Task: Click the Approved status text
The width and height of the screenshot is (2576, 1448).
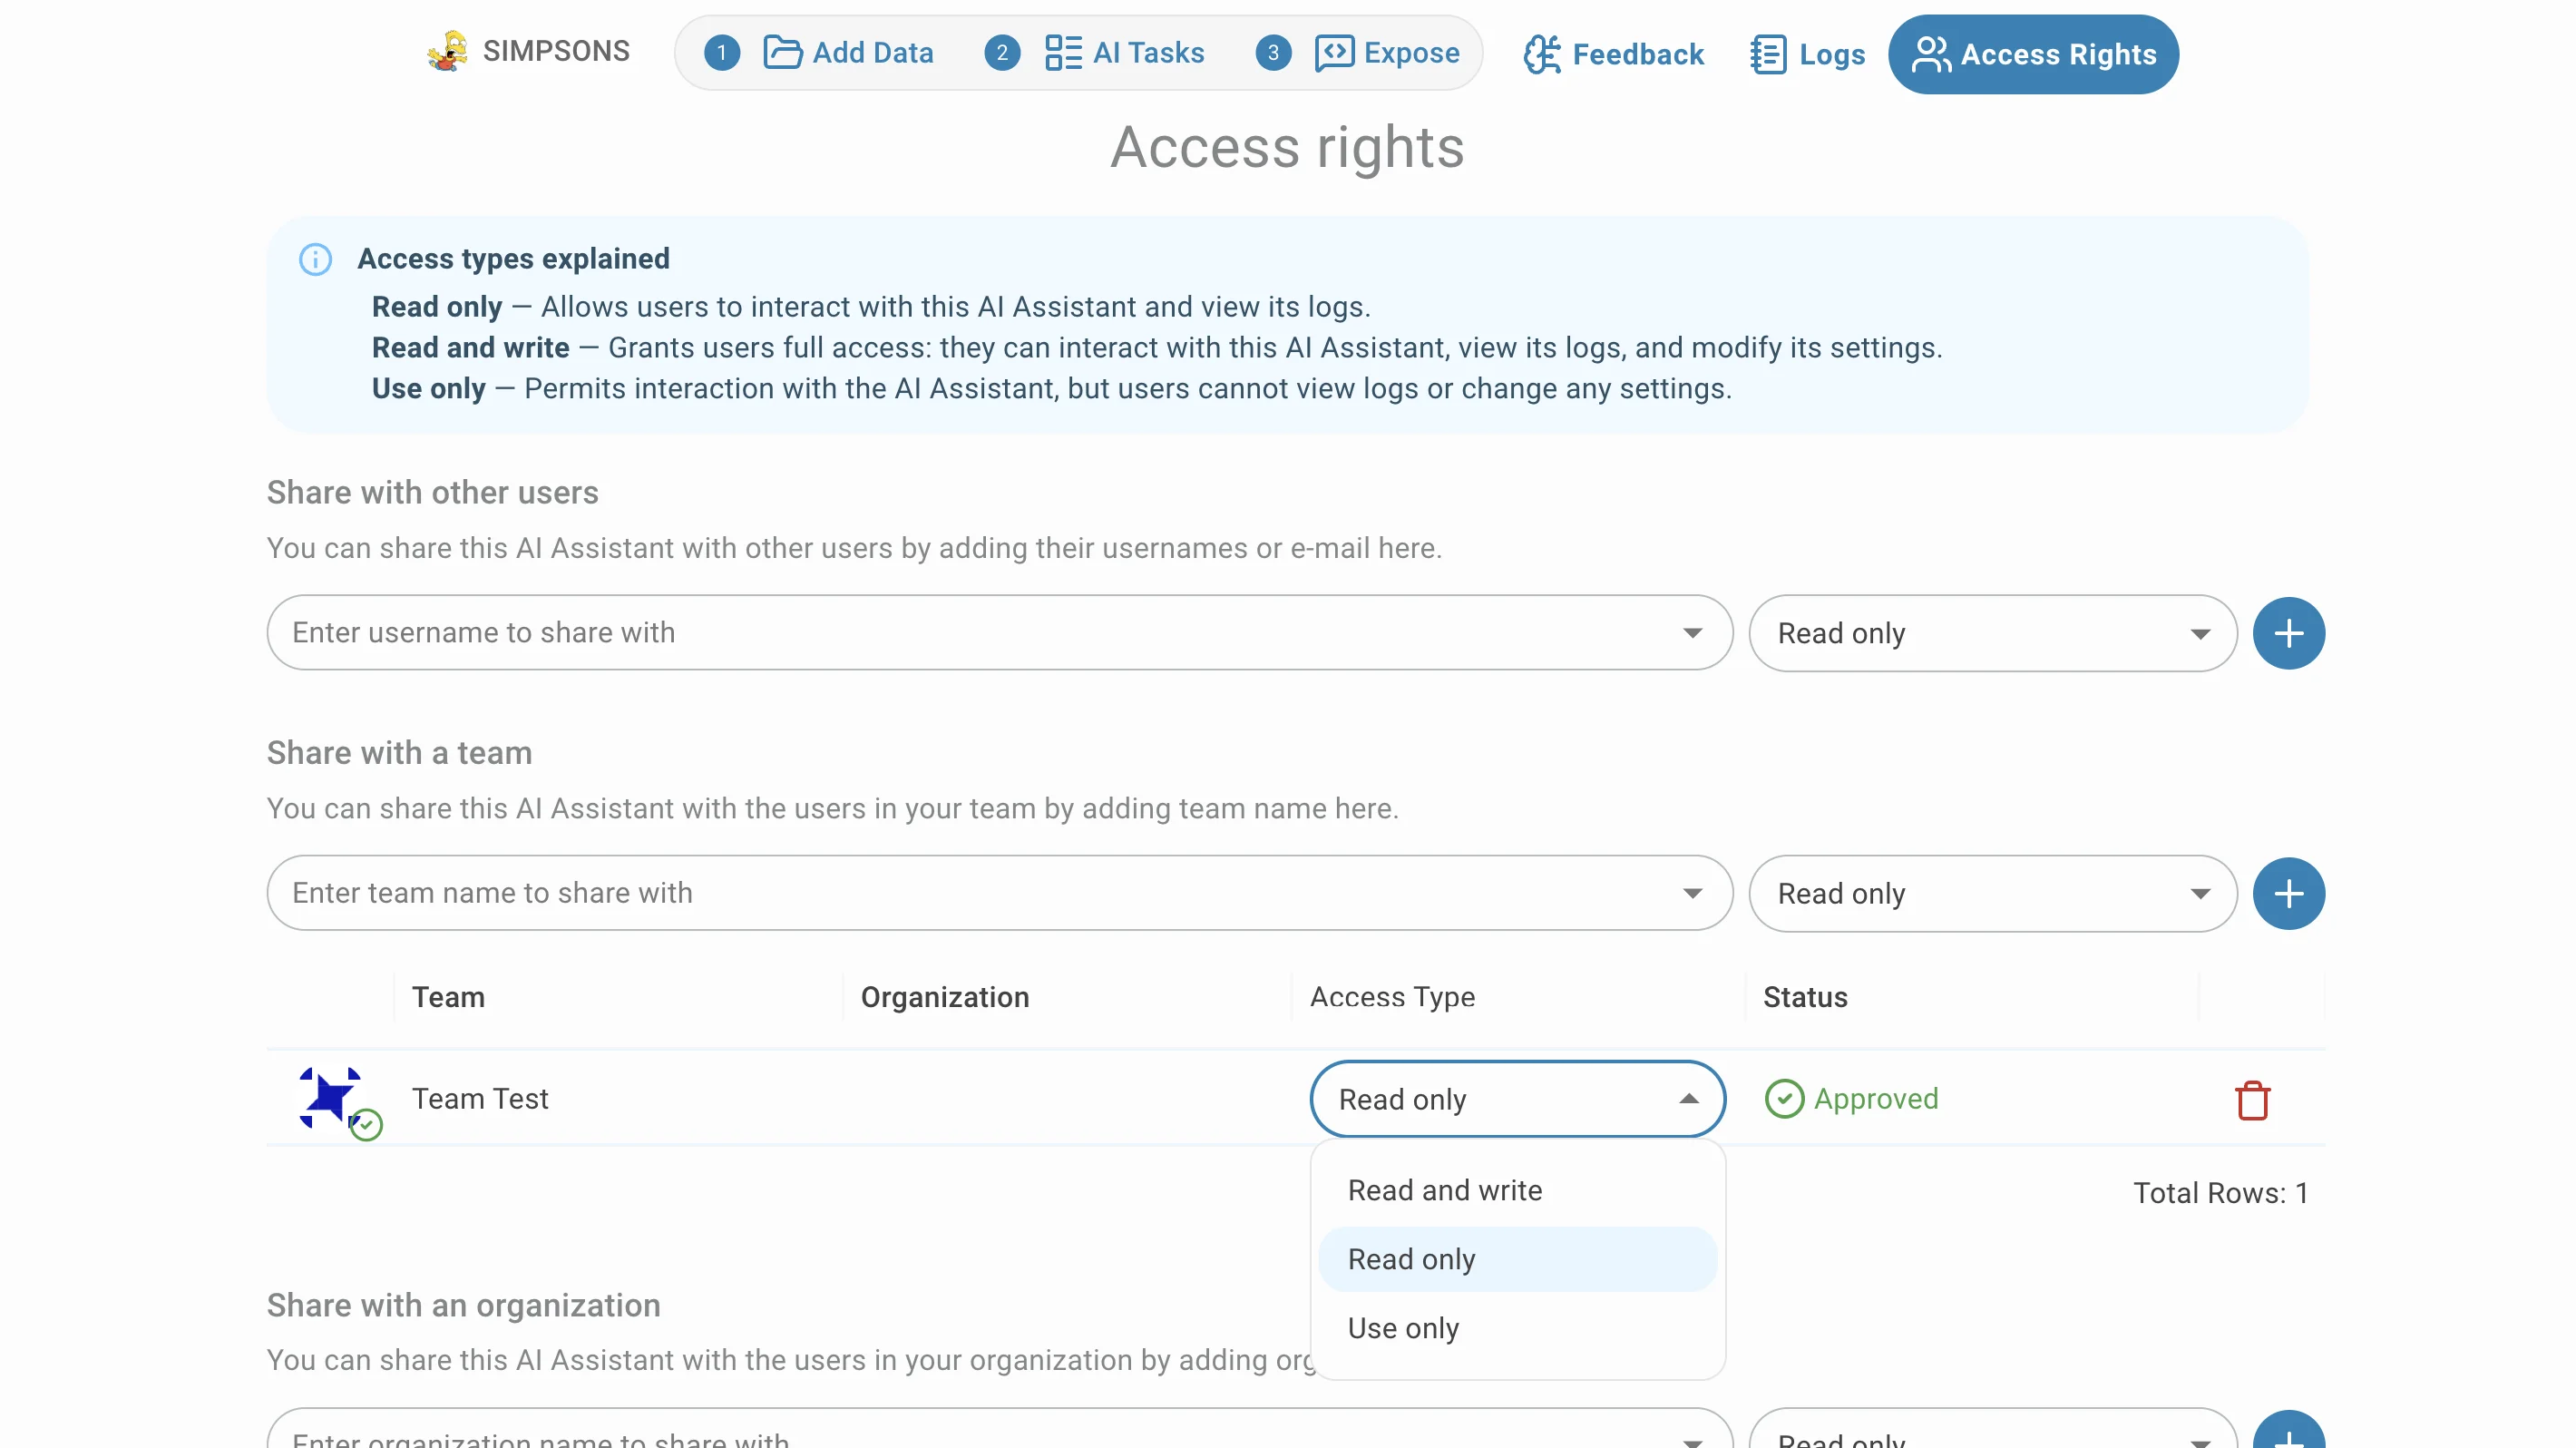Action: tap(1875, 1098)
